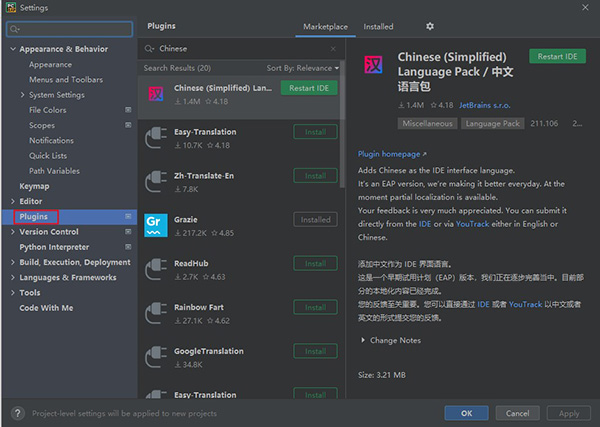Click the IDE link in English description
Image resolution: width=600 pixels, height=427 pixels.
[425, 224]
